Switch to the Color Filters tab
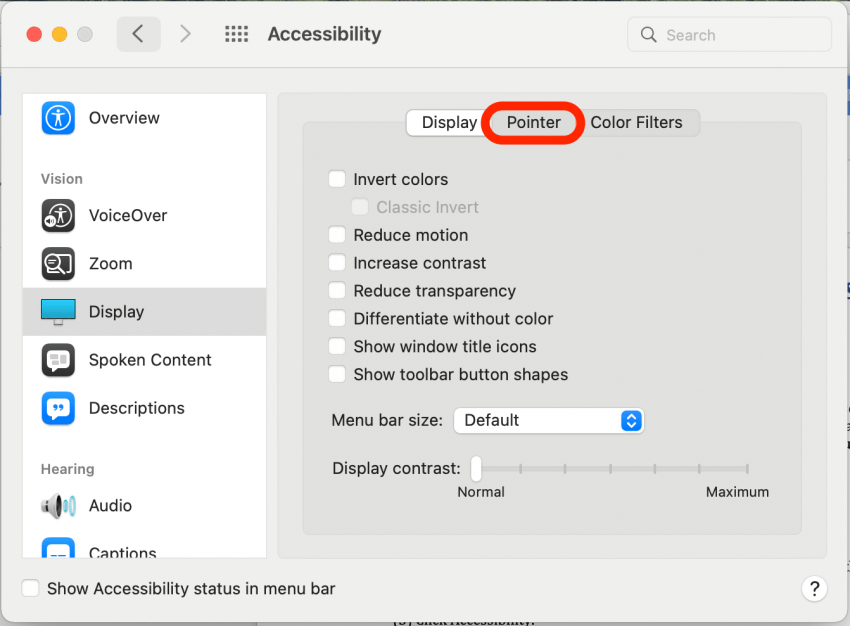The height and width of the screenshot is (626, 850). point(636,122)
